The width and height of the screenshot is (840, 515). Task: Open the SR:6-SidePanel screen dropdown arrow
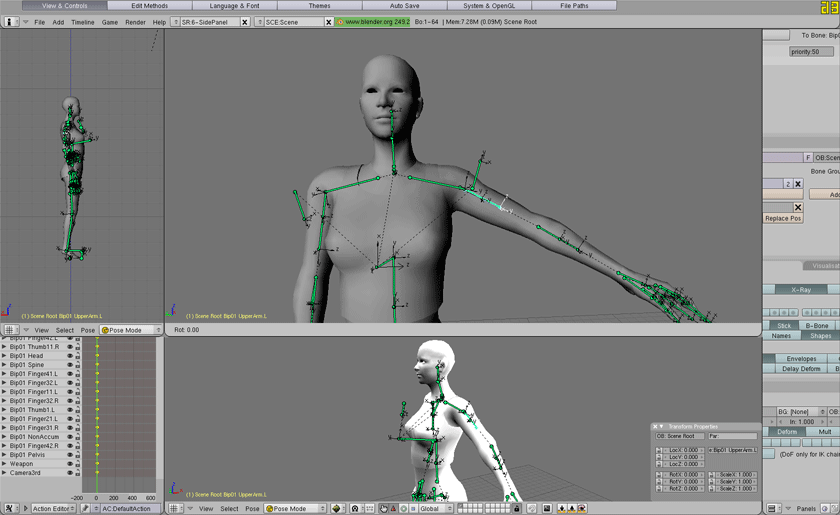pyautogui.click(x=175, y=22)
